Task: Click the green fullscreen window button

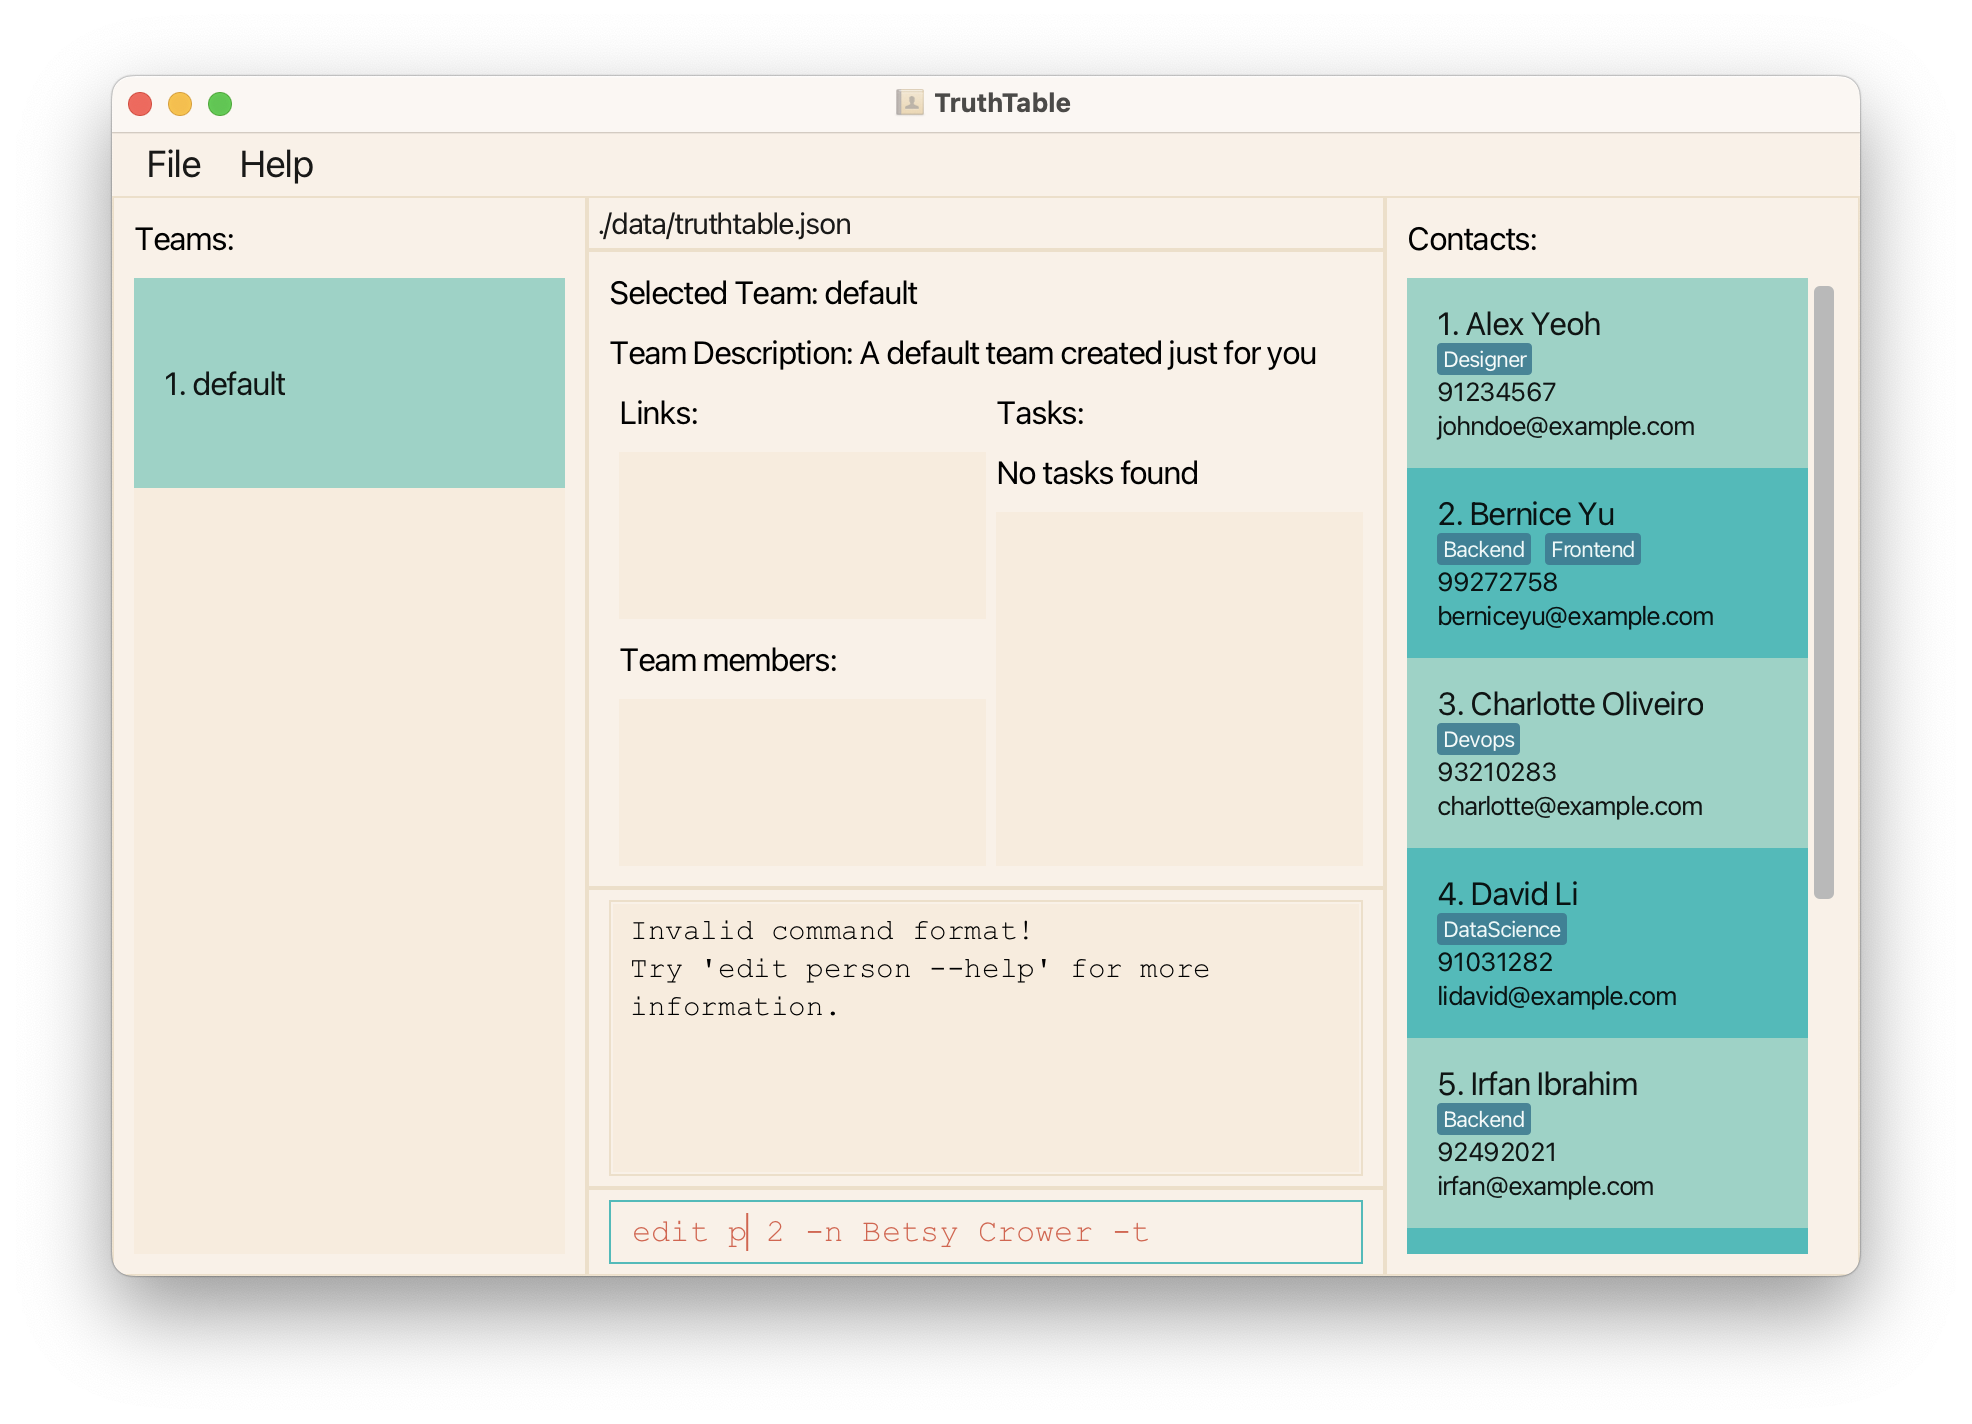Action: pyautogui.click(x=220, y=104)
